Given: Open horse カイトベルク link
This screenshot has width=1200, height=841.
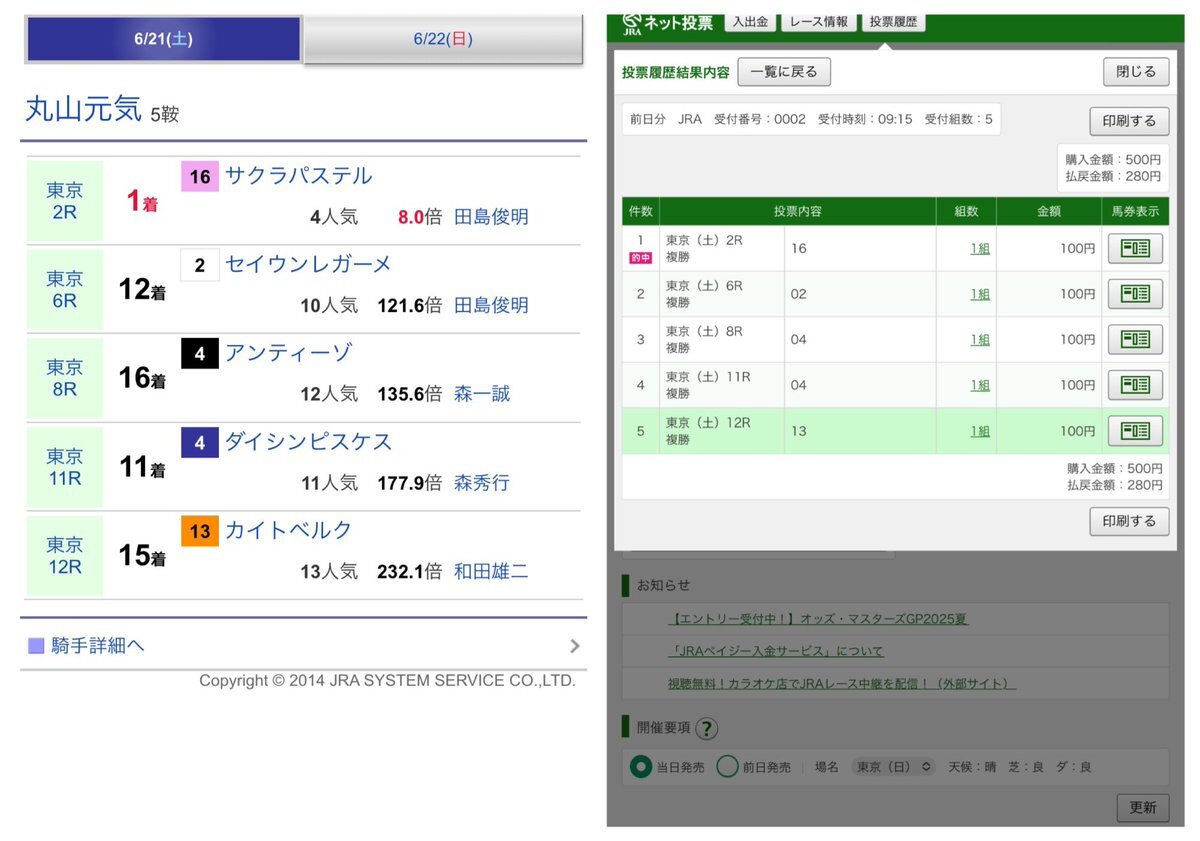Looking at the screenshot, I should point(289,530).
